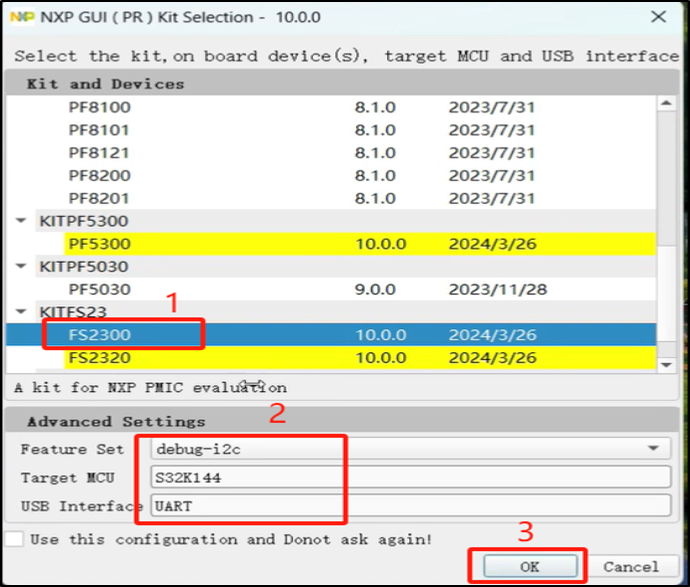Collapse the KITPF5030 tree group
This screenshot has width=690, height=587.
[20, 267]
